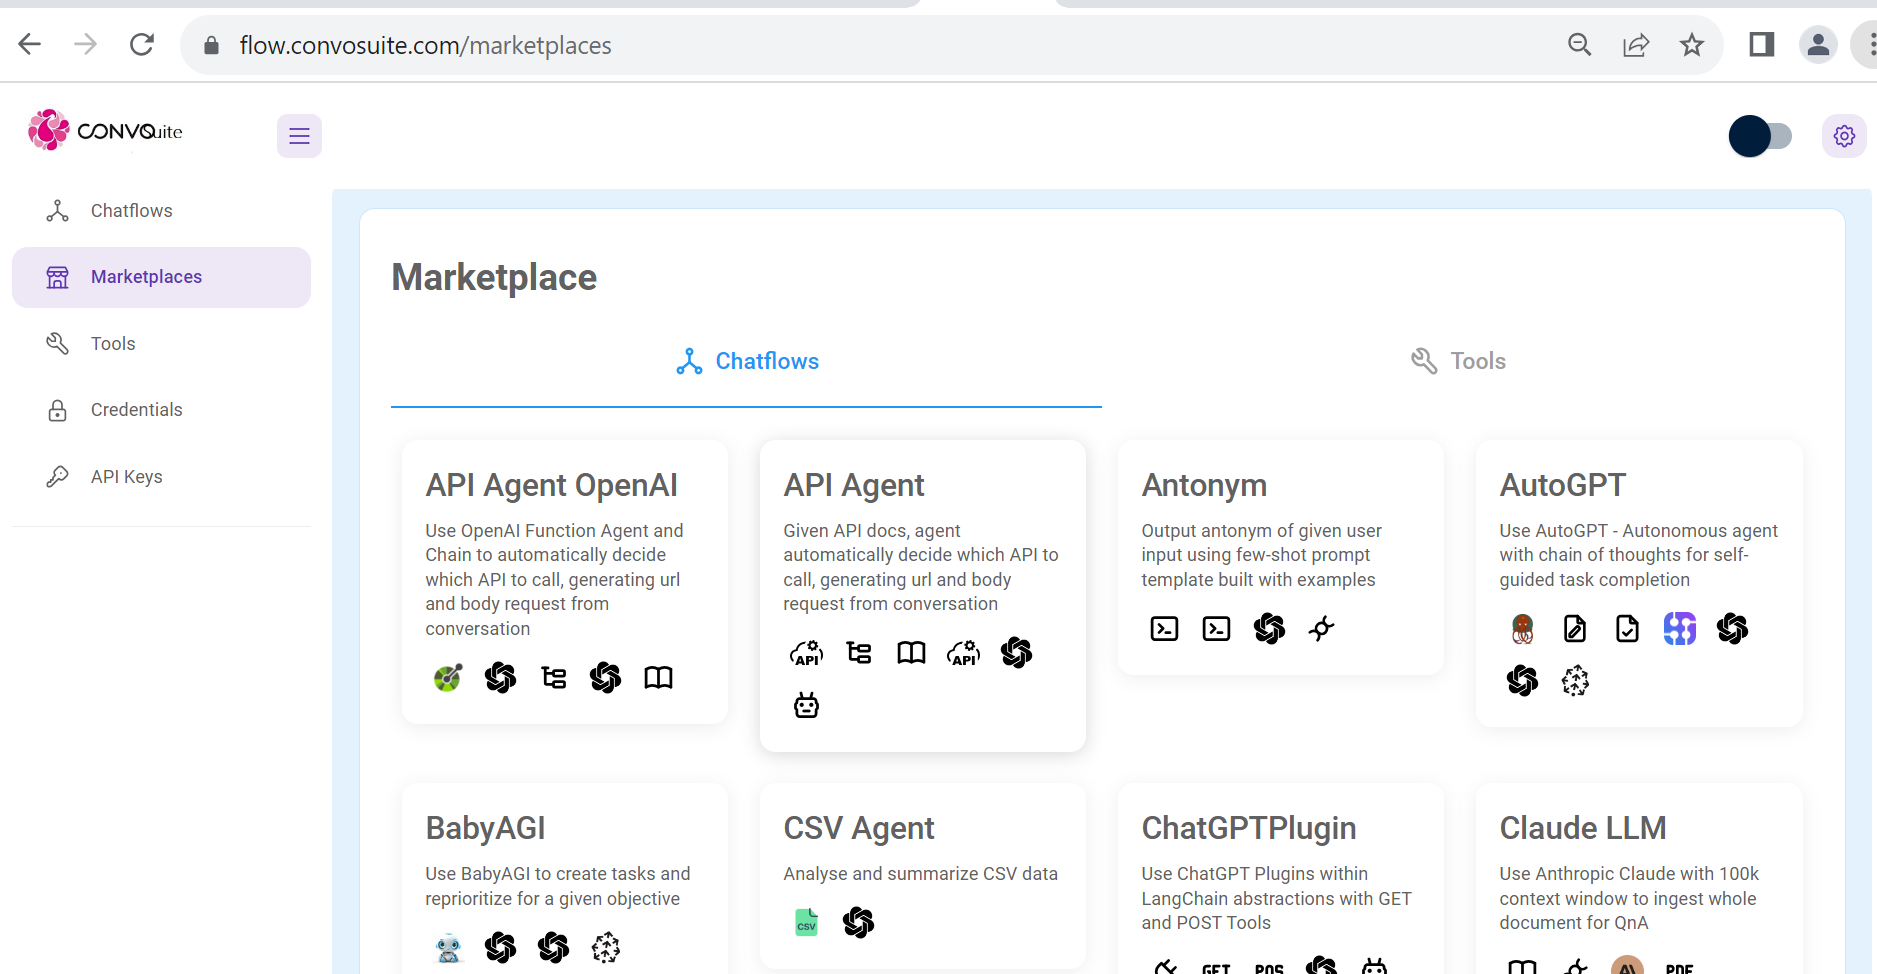The image size is (1877, 974).
Task: Bookmark this page with the star
Action: point(1692,45)
